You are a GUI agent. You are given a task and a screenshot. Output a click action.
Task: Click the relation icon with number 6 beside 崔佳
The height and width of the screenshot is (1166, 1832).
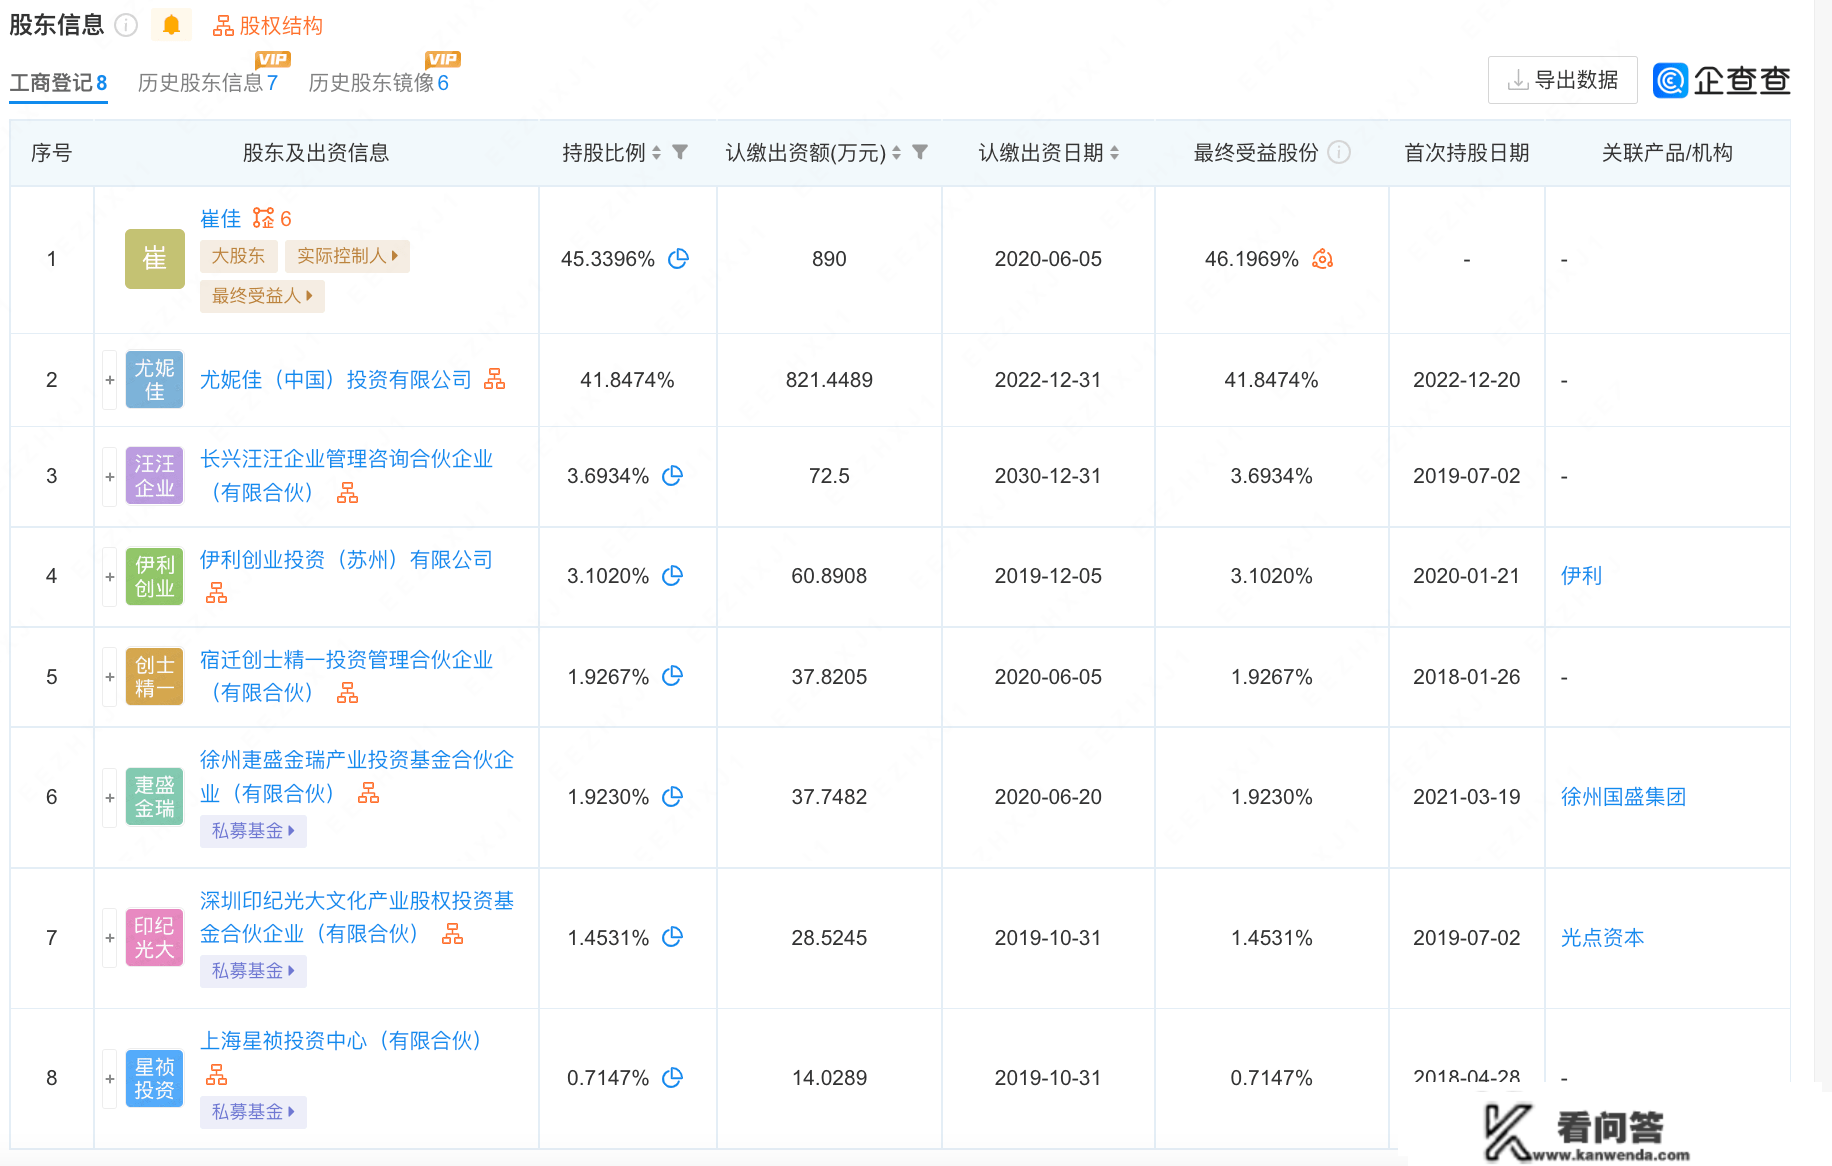point(272,219)
